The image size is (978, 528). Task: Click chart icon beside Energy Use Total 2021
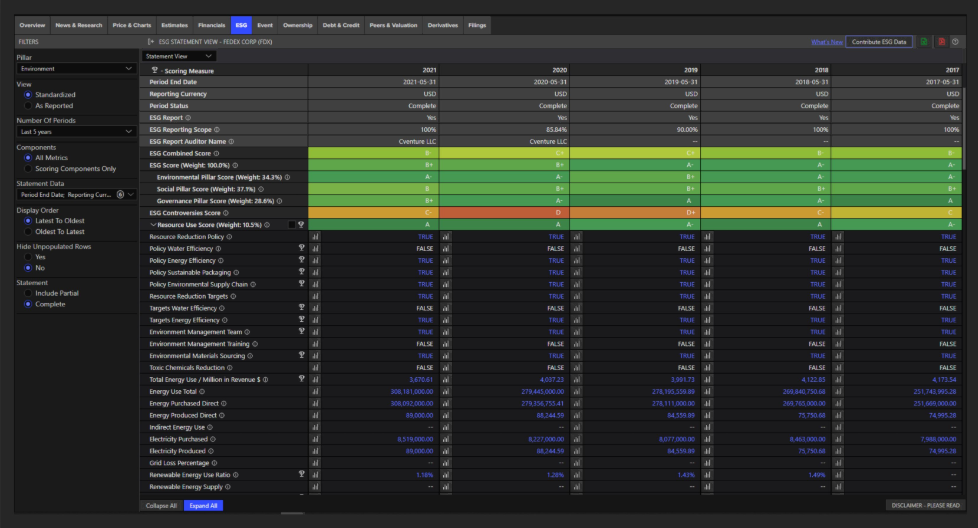tap(315, 391)
